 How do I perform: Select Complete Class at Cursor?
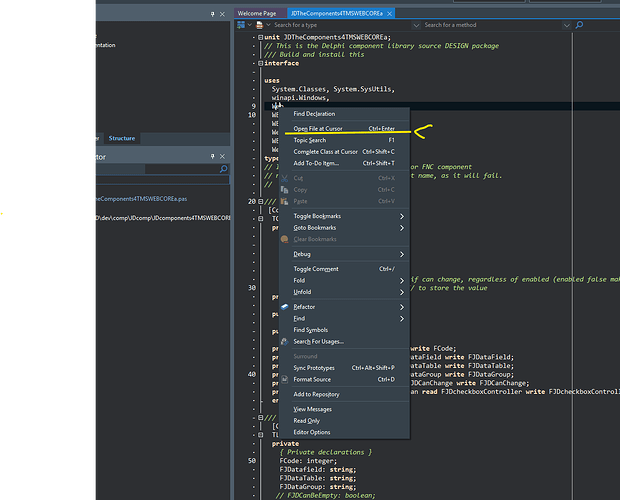(x=325, y=152)
